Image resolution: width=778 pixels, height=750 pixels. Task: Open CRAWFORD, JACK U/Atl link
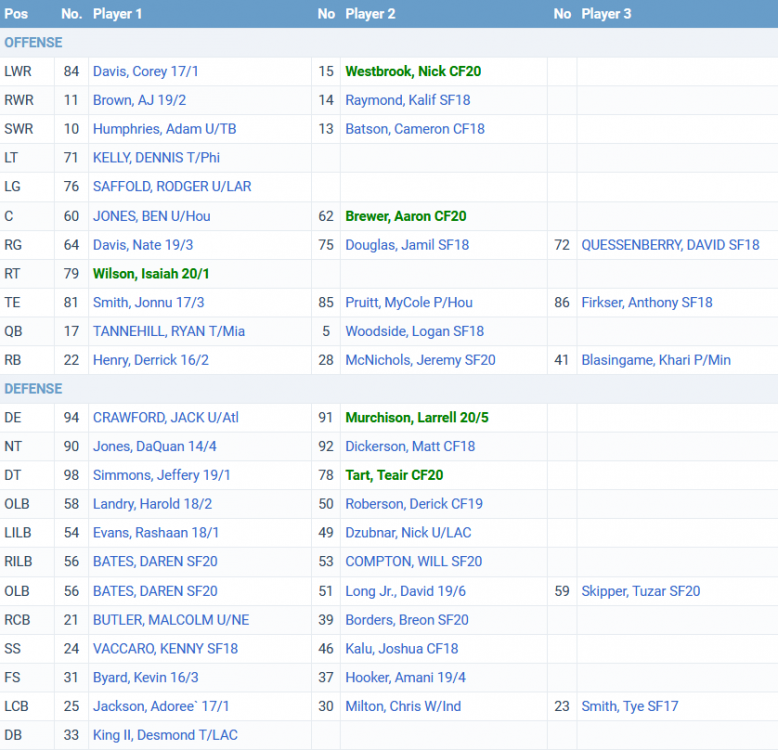(x=166, y=418)
